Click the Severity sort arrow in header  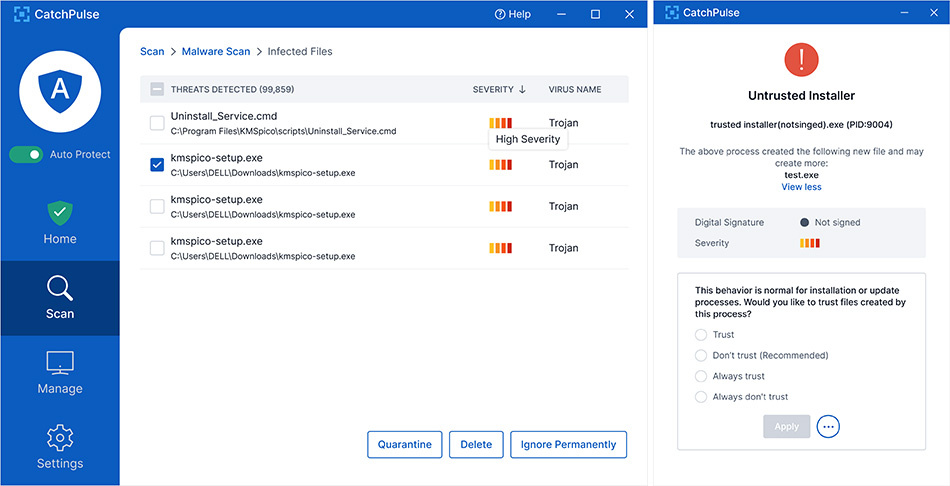click(522, 89)
